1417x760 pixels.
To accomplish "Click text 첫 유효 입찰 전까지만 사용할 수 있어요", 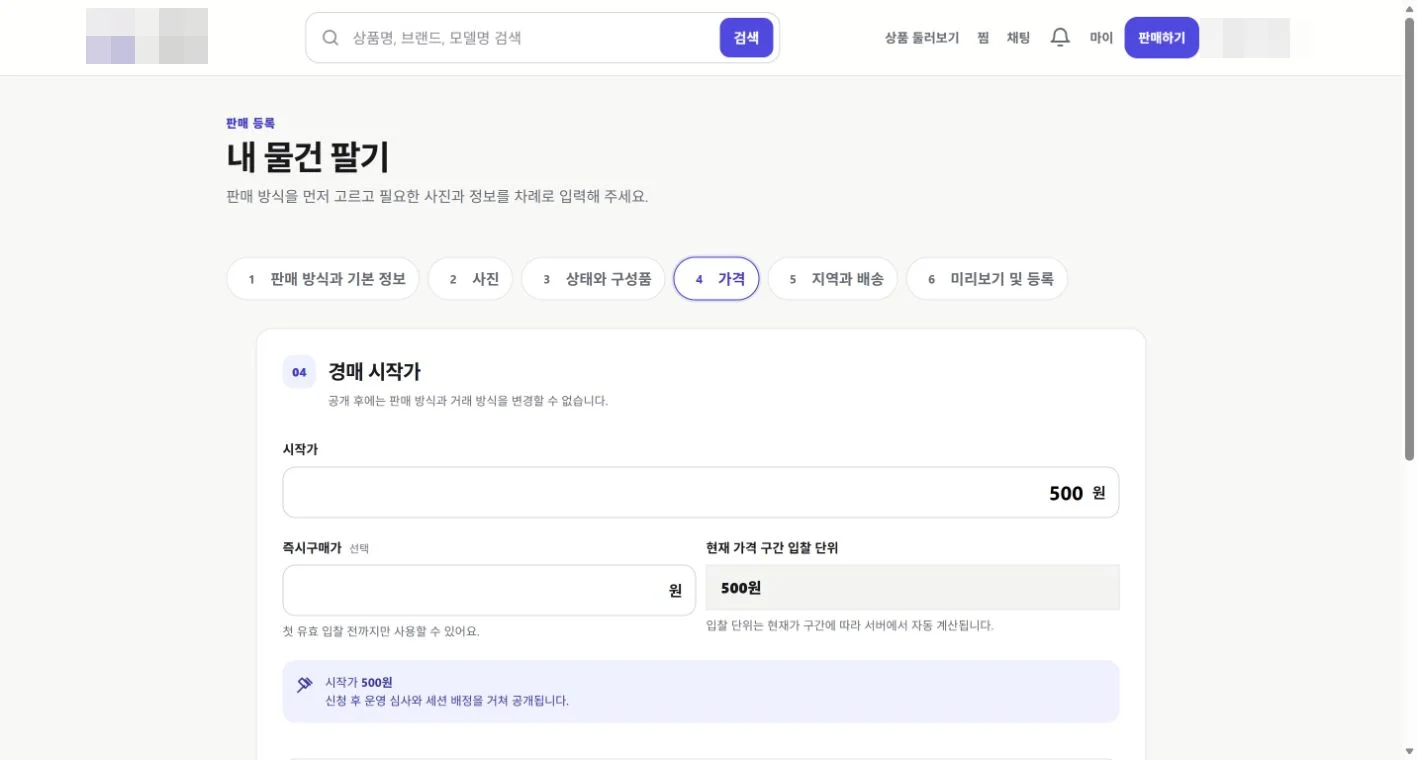I will tap(381, 632).
